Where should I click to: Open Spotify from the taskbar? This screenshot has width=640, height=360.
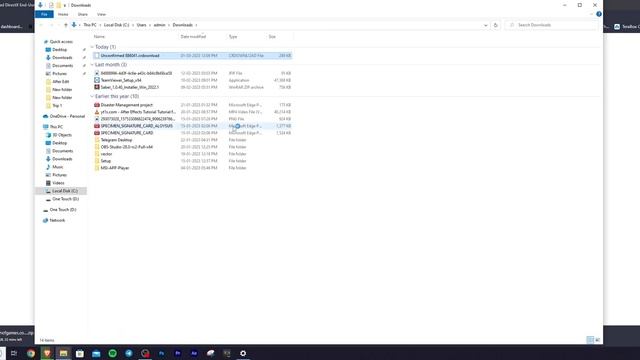(112, 353)
